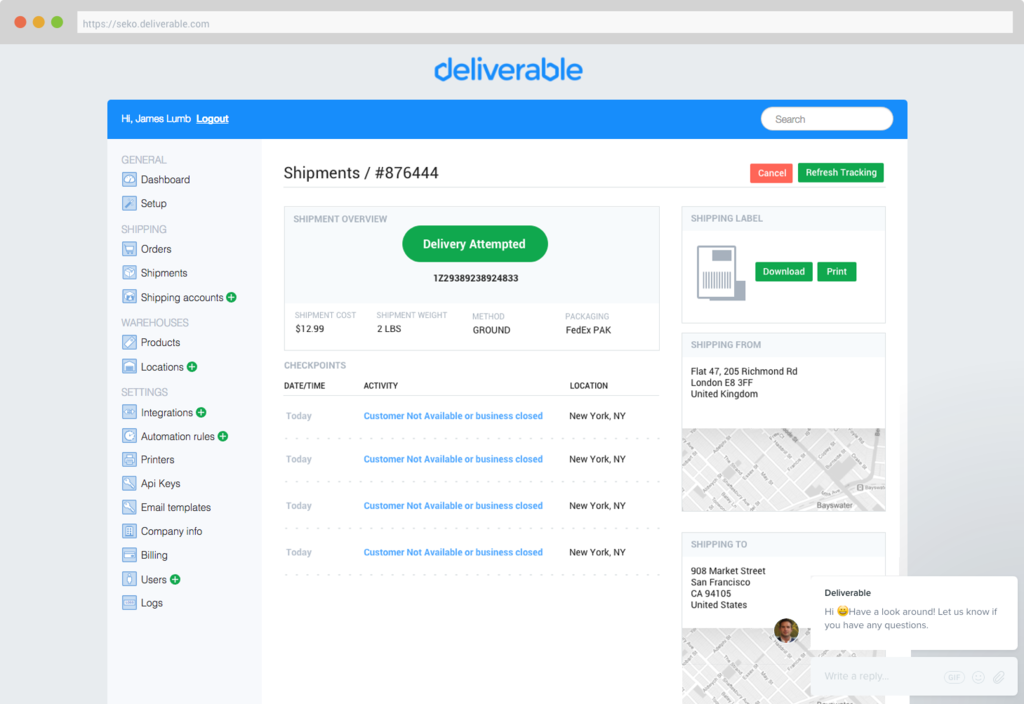
Task: Open the Orders menu item
Action: pyautogui.click(x=156, y=249)
